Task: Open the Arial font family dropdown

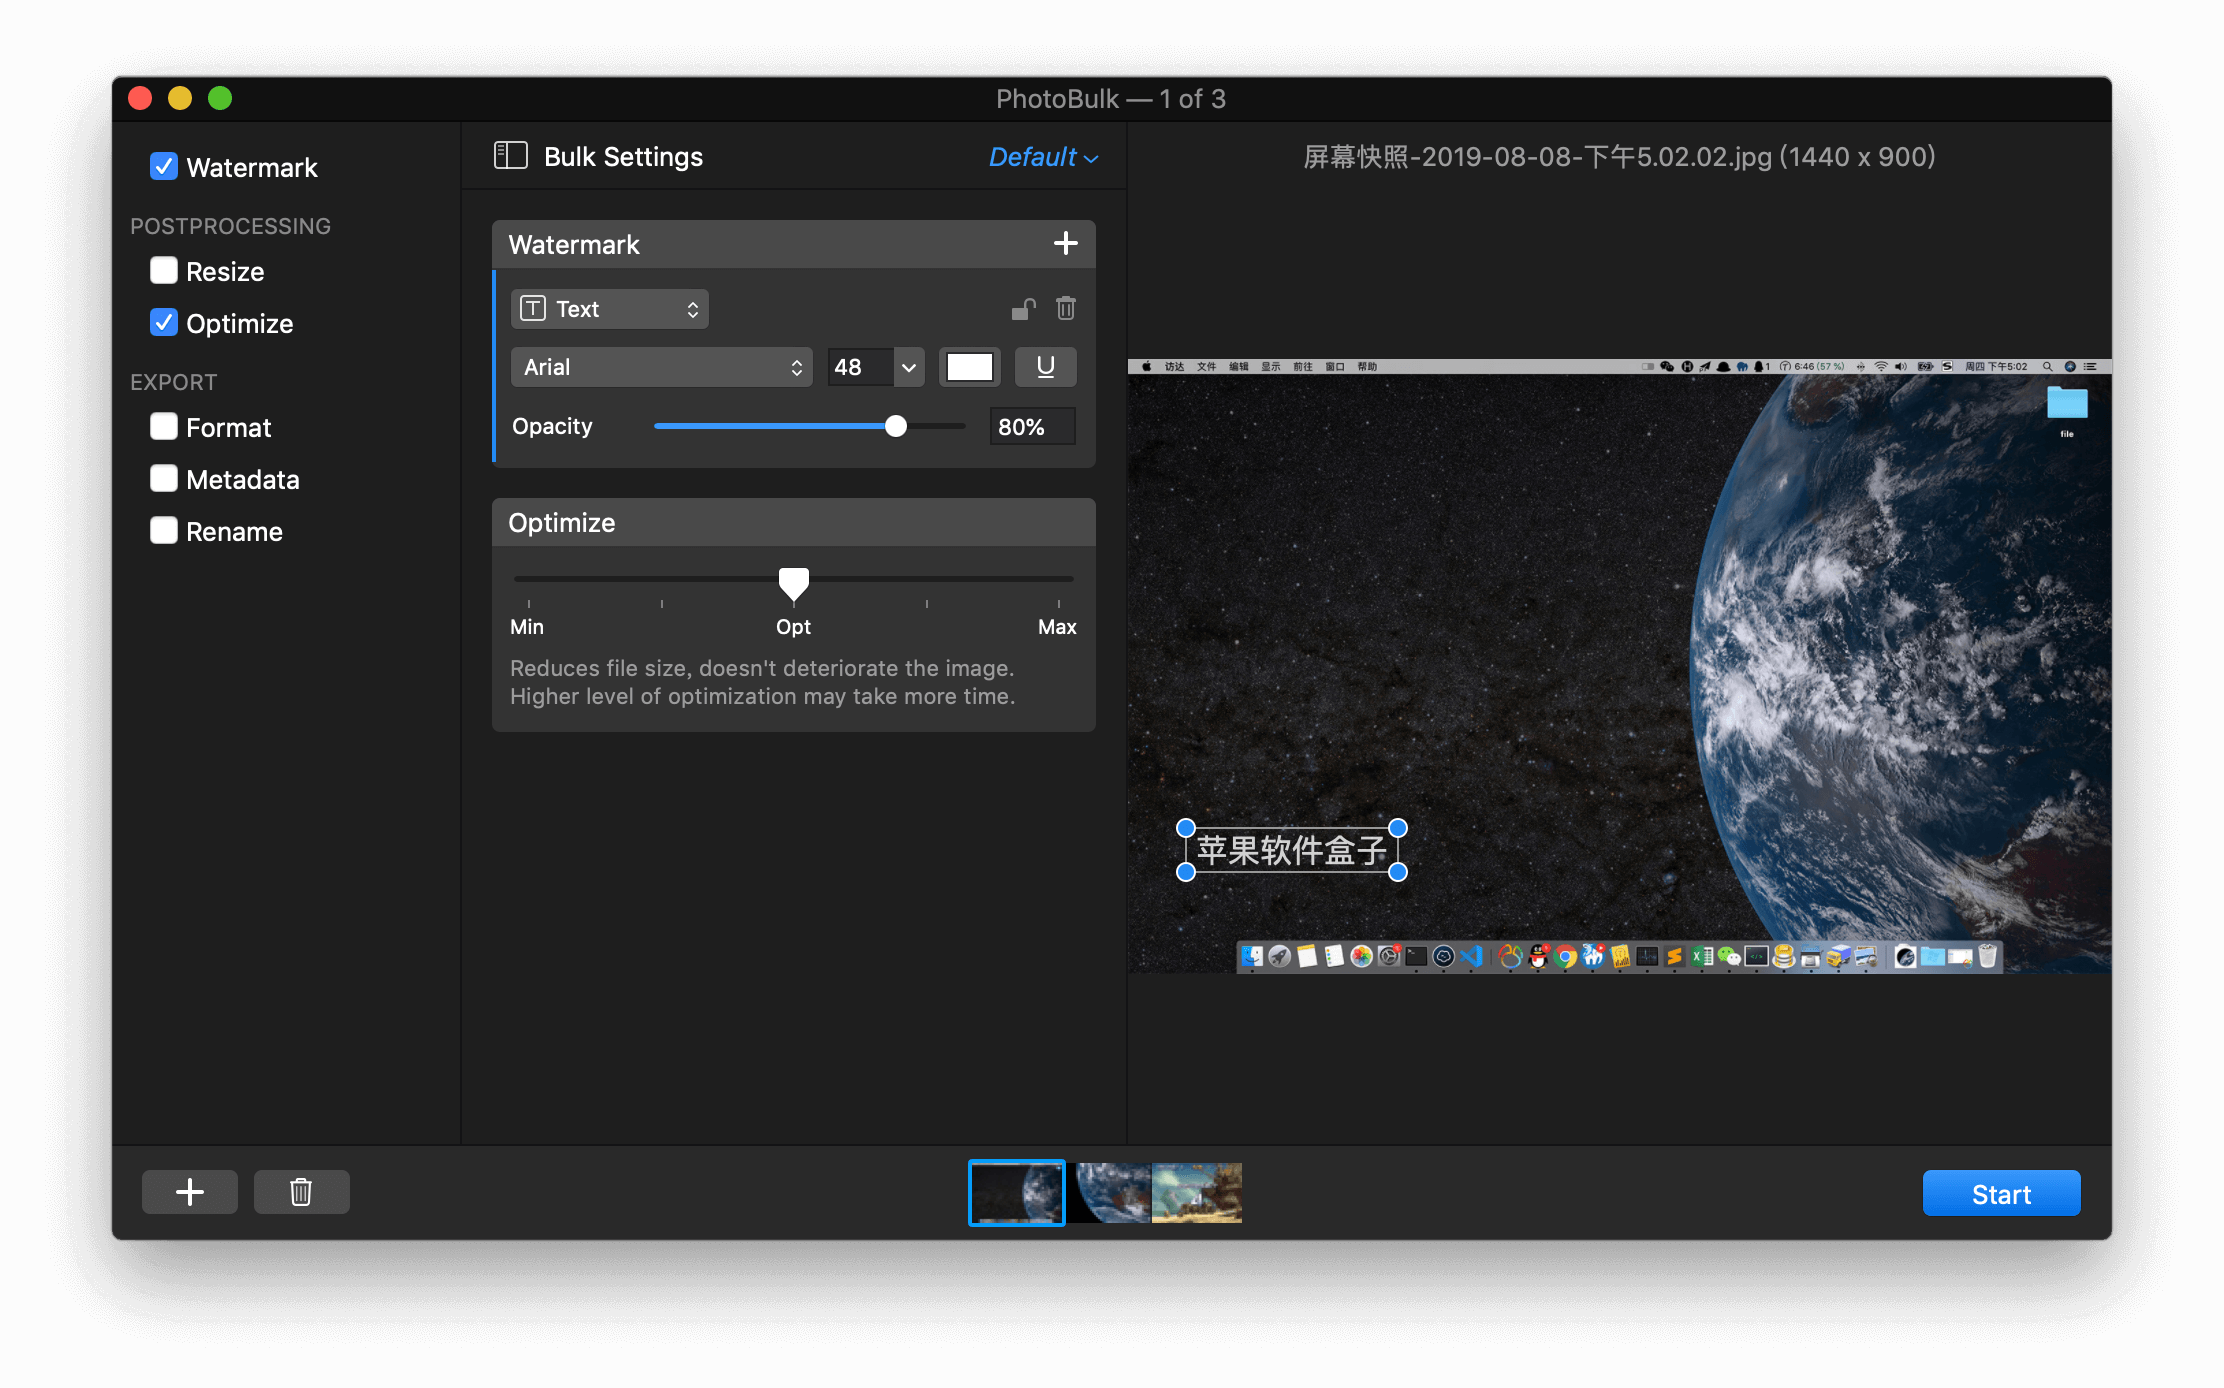Action: (656, 368)
